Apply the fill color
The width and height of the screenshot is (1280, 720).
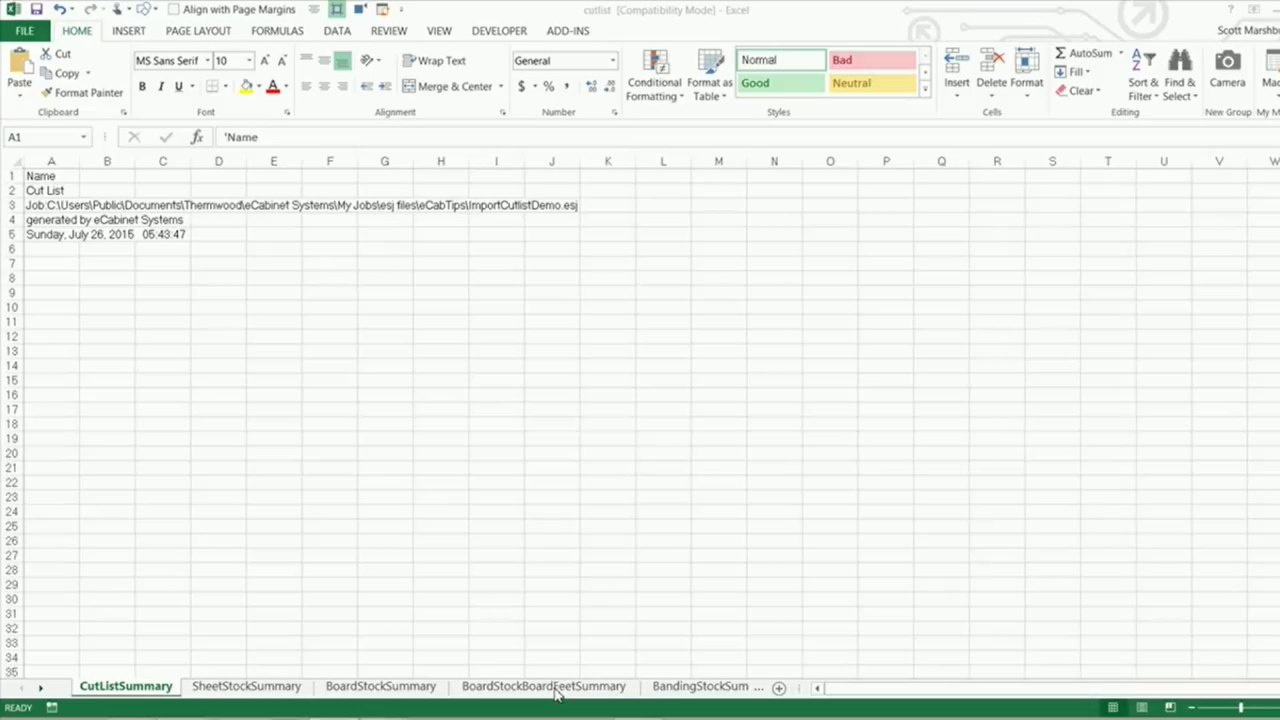246,87
